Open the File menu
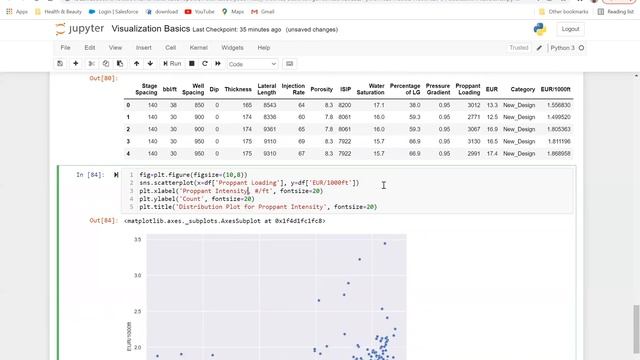The width and height of the screenshot is (640, 360). coord(65,48)
